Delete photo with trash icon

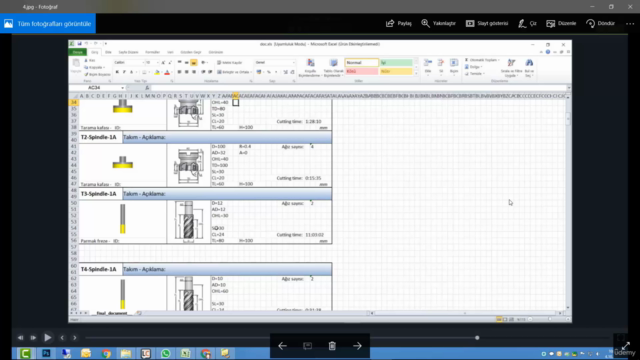coord(332,346)
